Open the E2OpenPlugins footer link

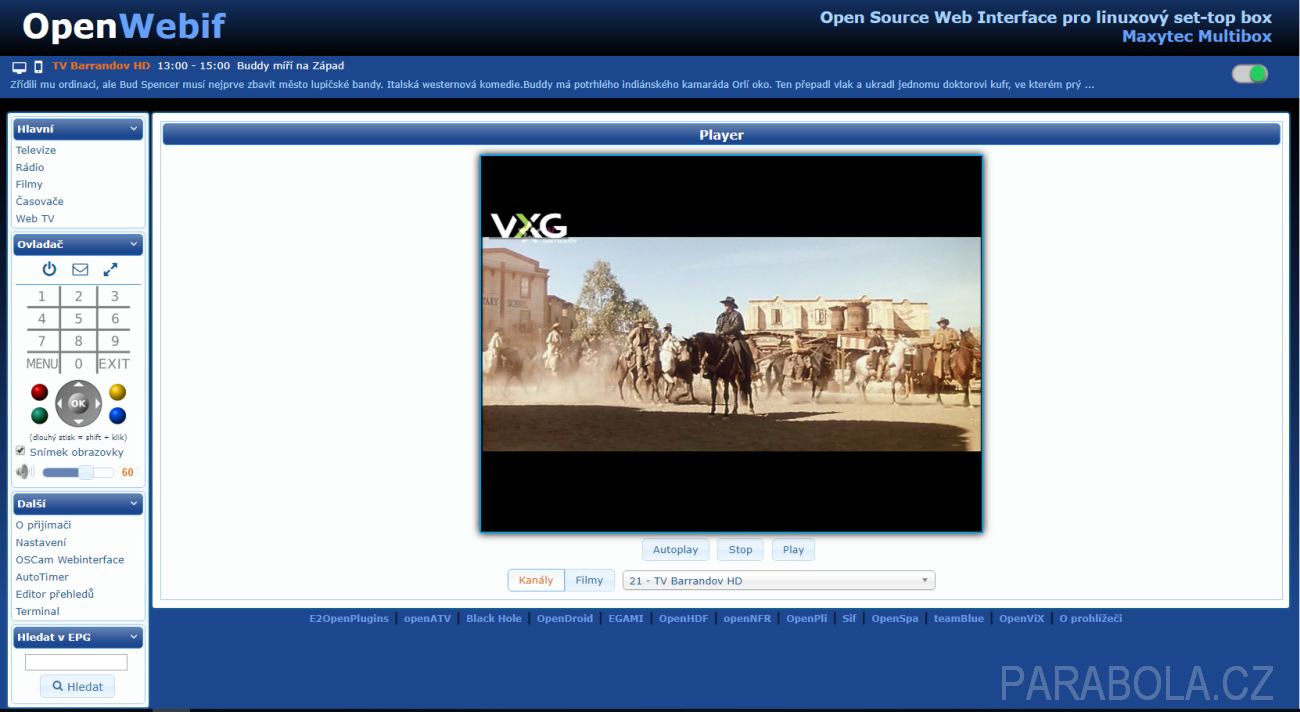tap(349, 618)
